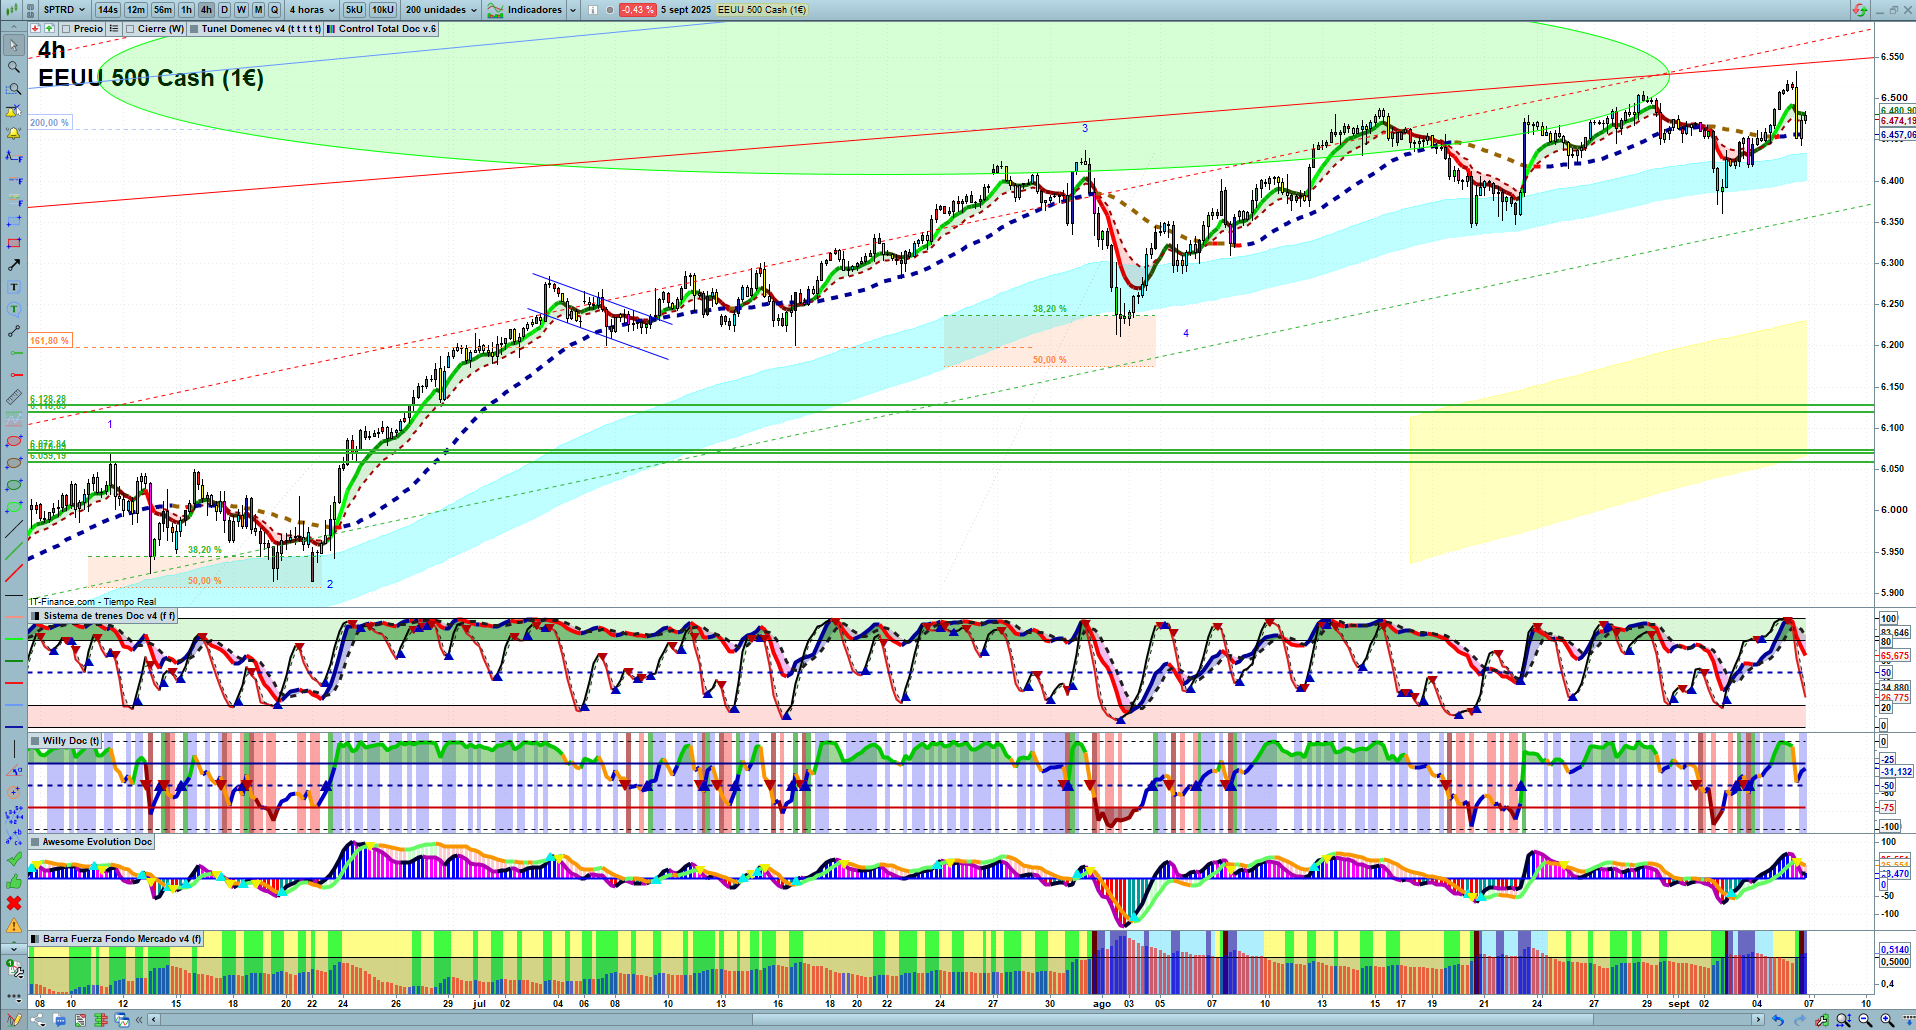Viewport: 1916px width, 1030px height.
Task: Click the Indicadores button
Action: pos(533,10)
